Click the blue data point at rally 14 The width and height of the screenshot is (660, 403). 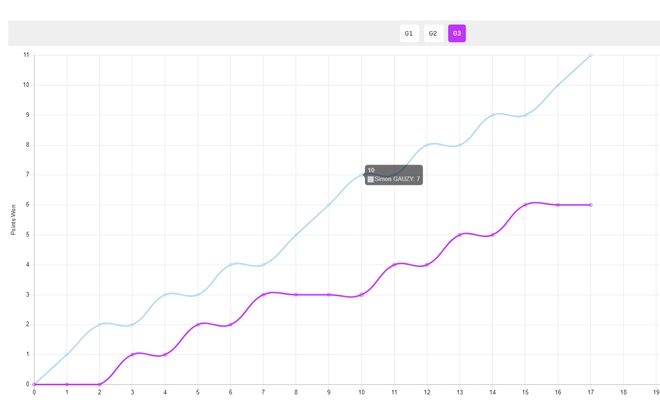point(492,115)
